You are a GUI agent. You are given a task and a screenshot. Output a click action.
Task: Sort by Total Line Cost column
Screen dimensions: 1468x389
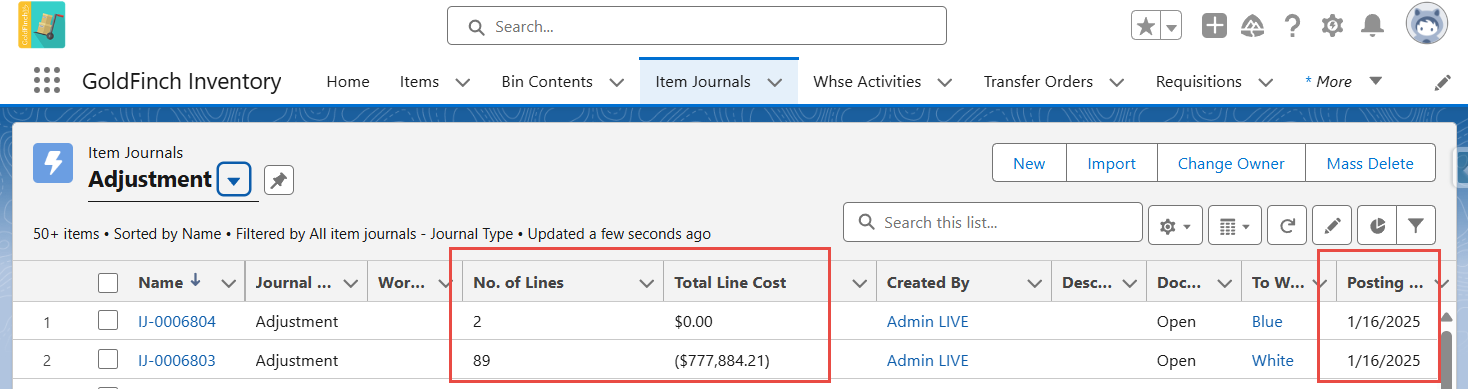tap(731, 283)
